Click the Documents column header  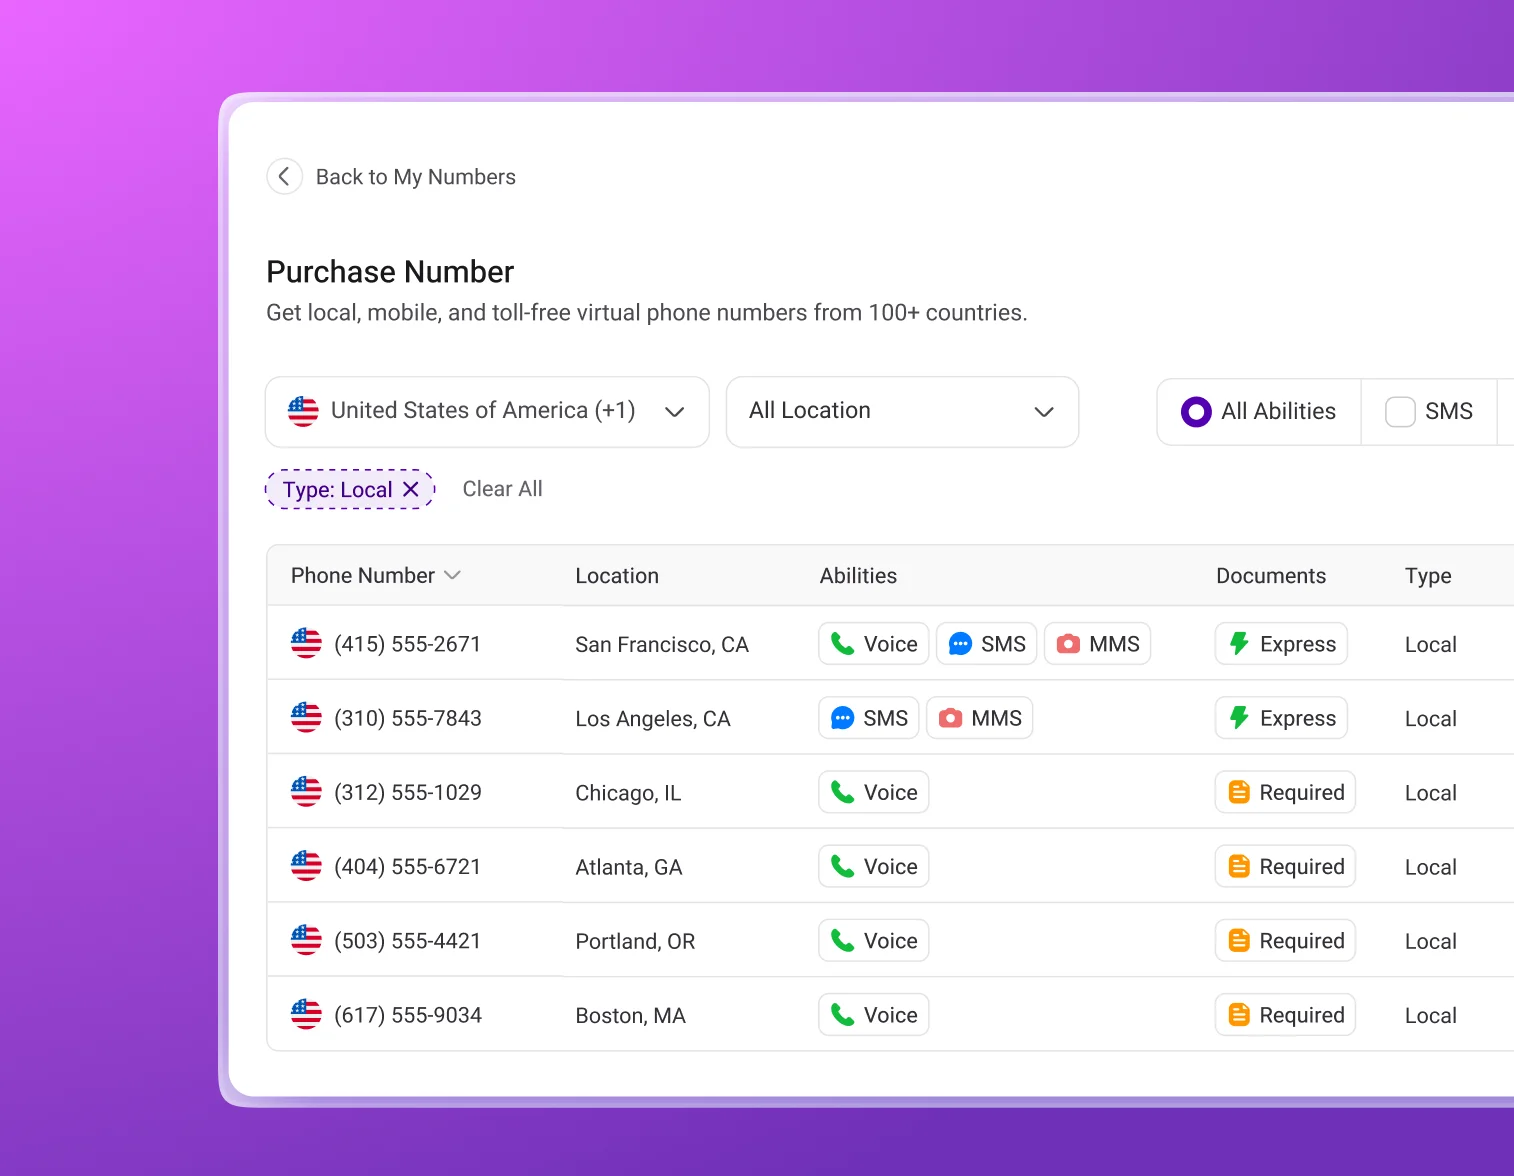(x=1271, y=576)
